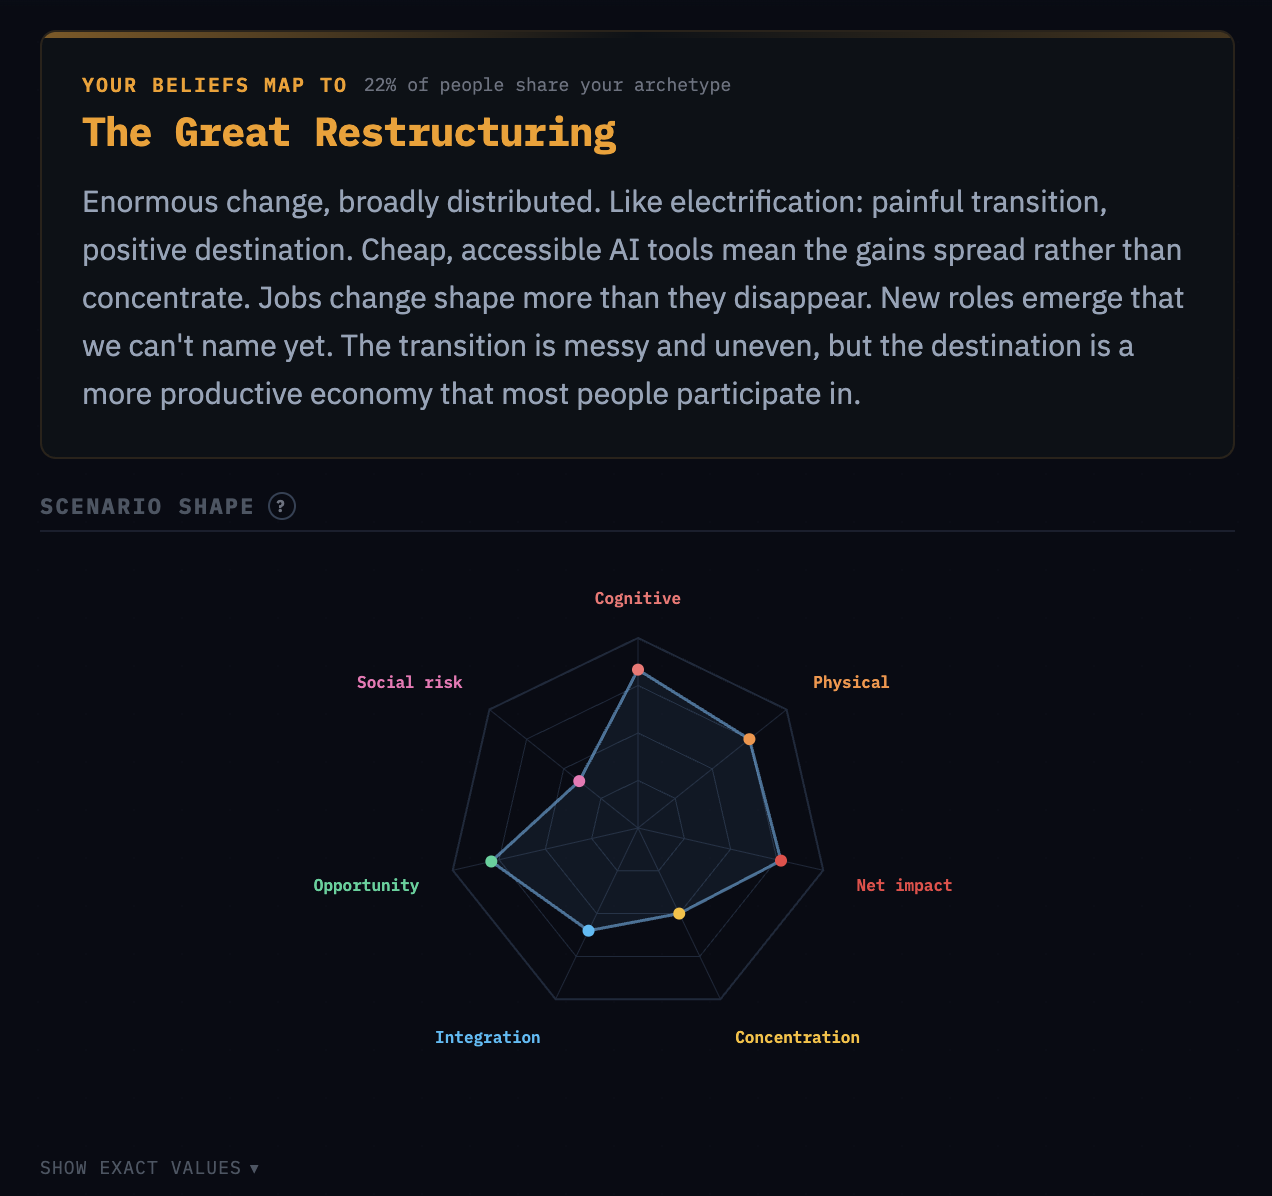Switch to the SCENARIO SHAPE section header

(x=147, y=506)
